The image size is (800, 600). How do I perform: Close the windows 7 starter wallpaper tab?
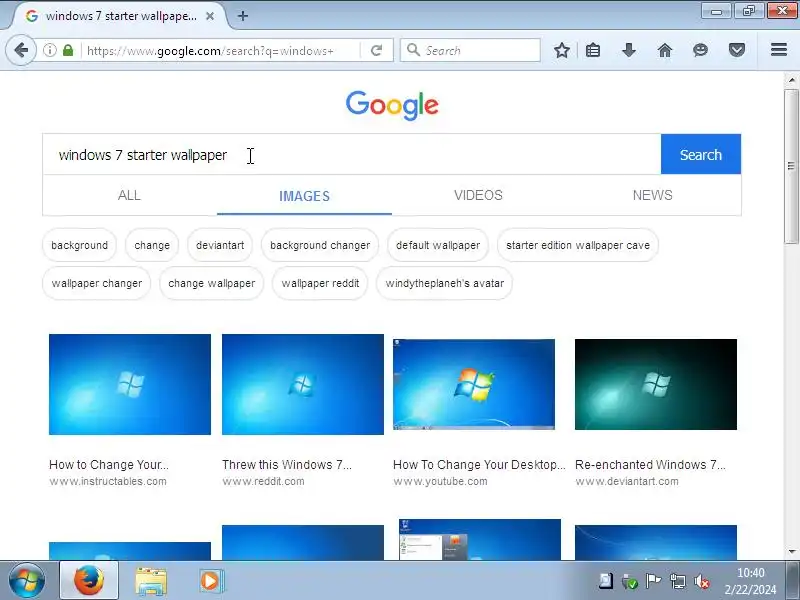[x=210, y=16]
